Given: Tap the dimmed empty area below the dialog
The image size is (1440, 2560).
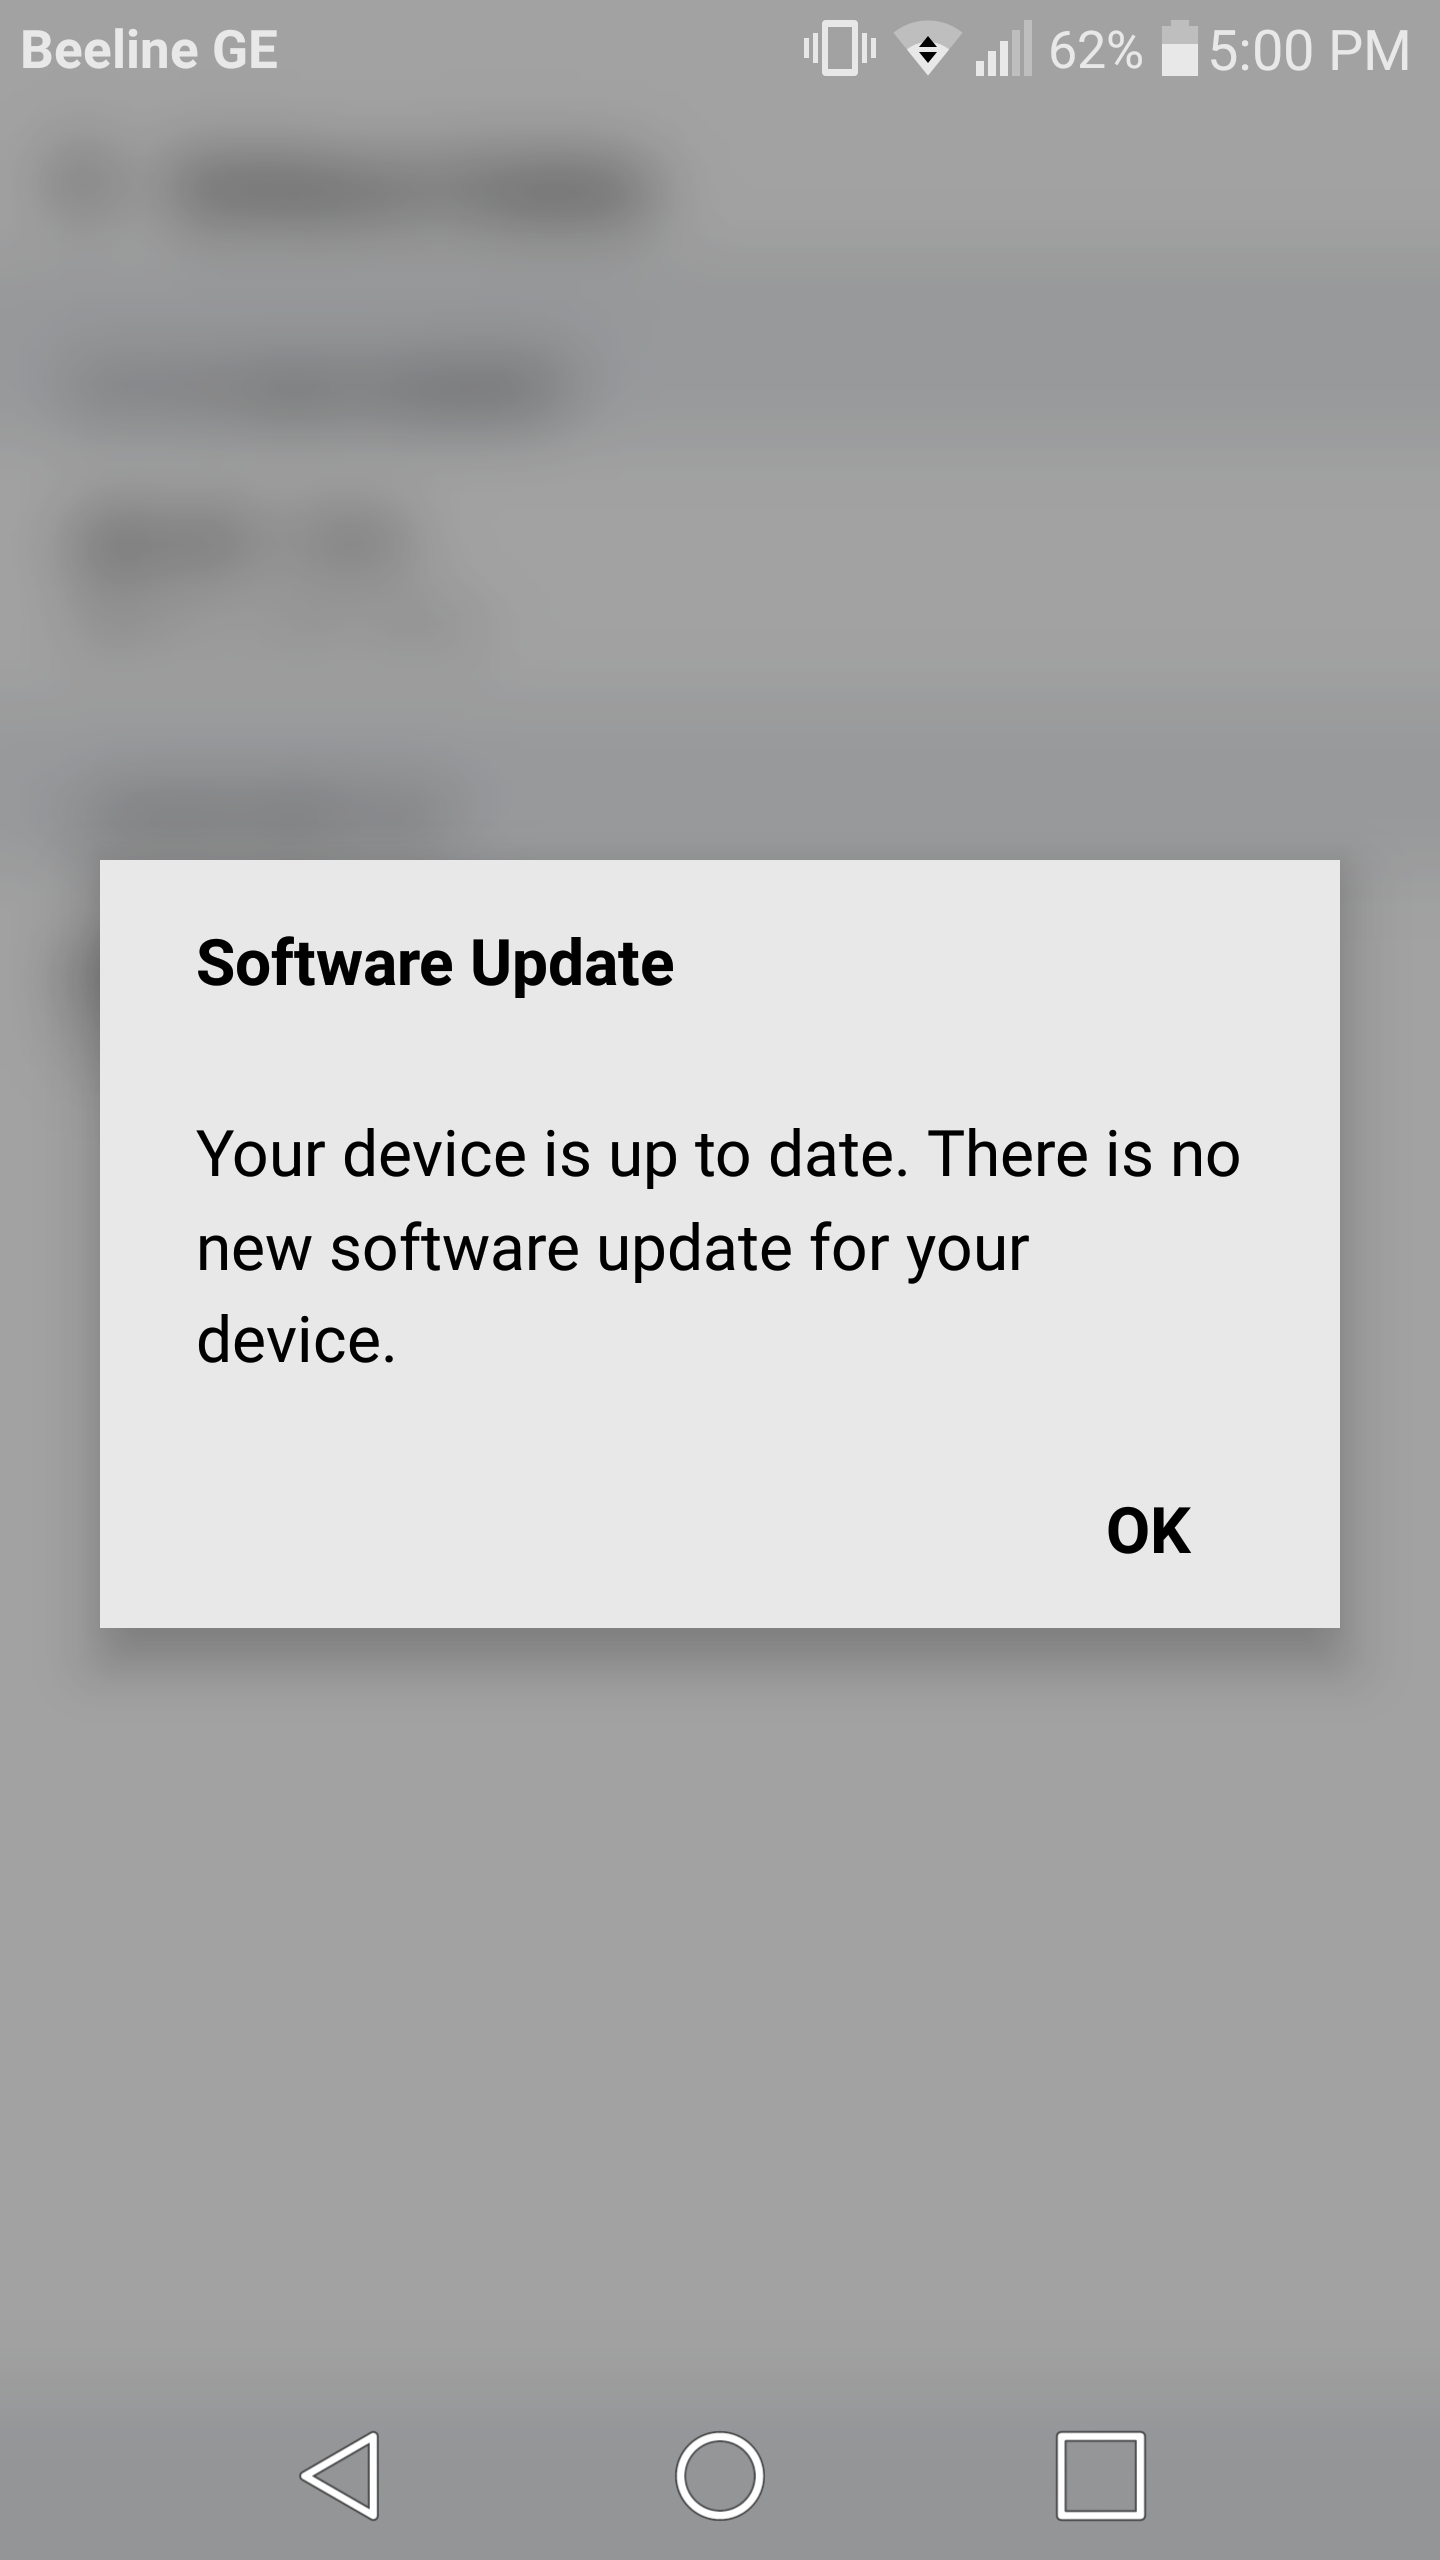Looking at the screenshot, I should [x=720, y=2000].
